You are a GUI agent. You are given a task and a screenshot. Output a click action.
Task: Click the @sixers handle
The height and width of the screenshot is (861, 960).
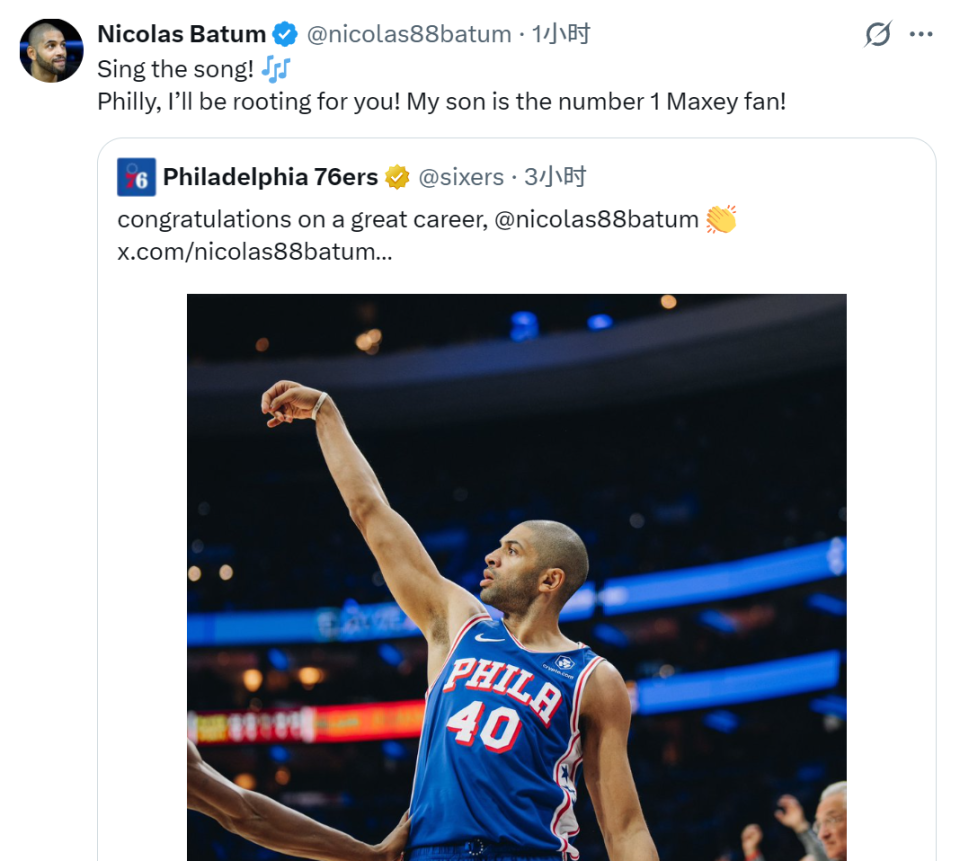click(461, 177)
